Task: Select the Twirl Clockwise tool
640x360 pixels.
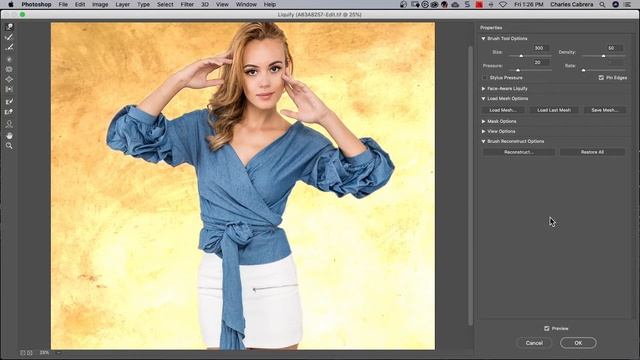Action: tap(9, 60)
